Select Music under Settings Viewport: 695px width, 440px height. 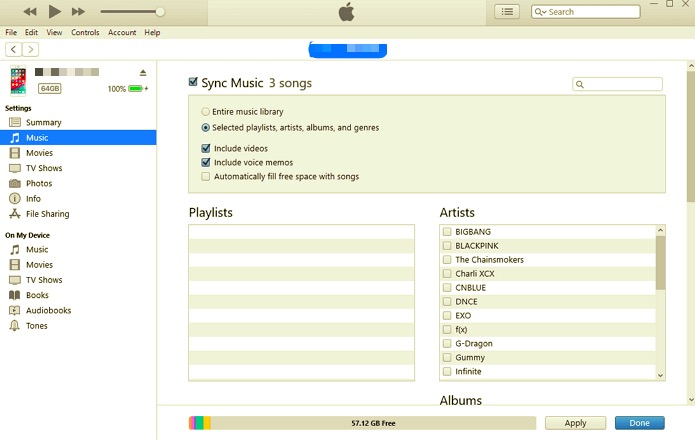78,138
